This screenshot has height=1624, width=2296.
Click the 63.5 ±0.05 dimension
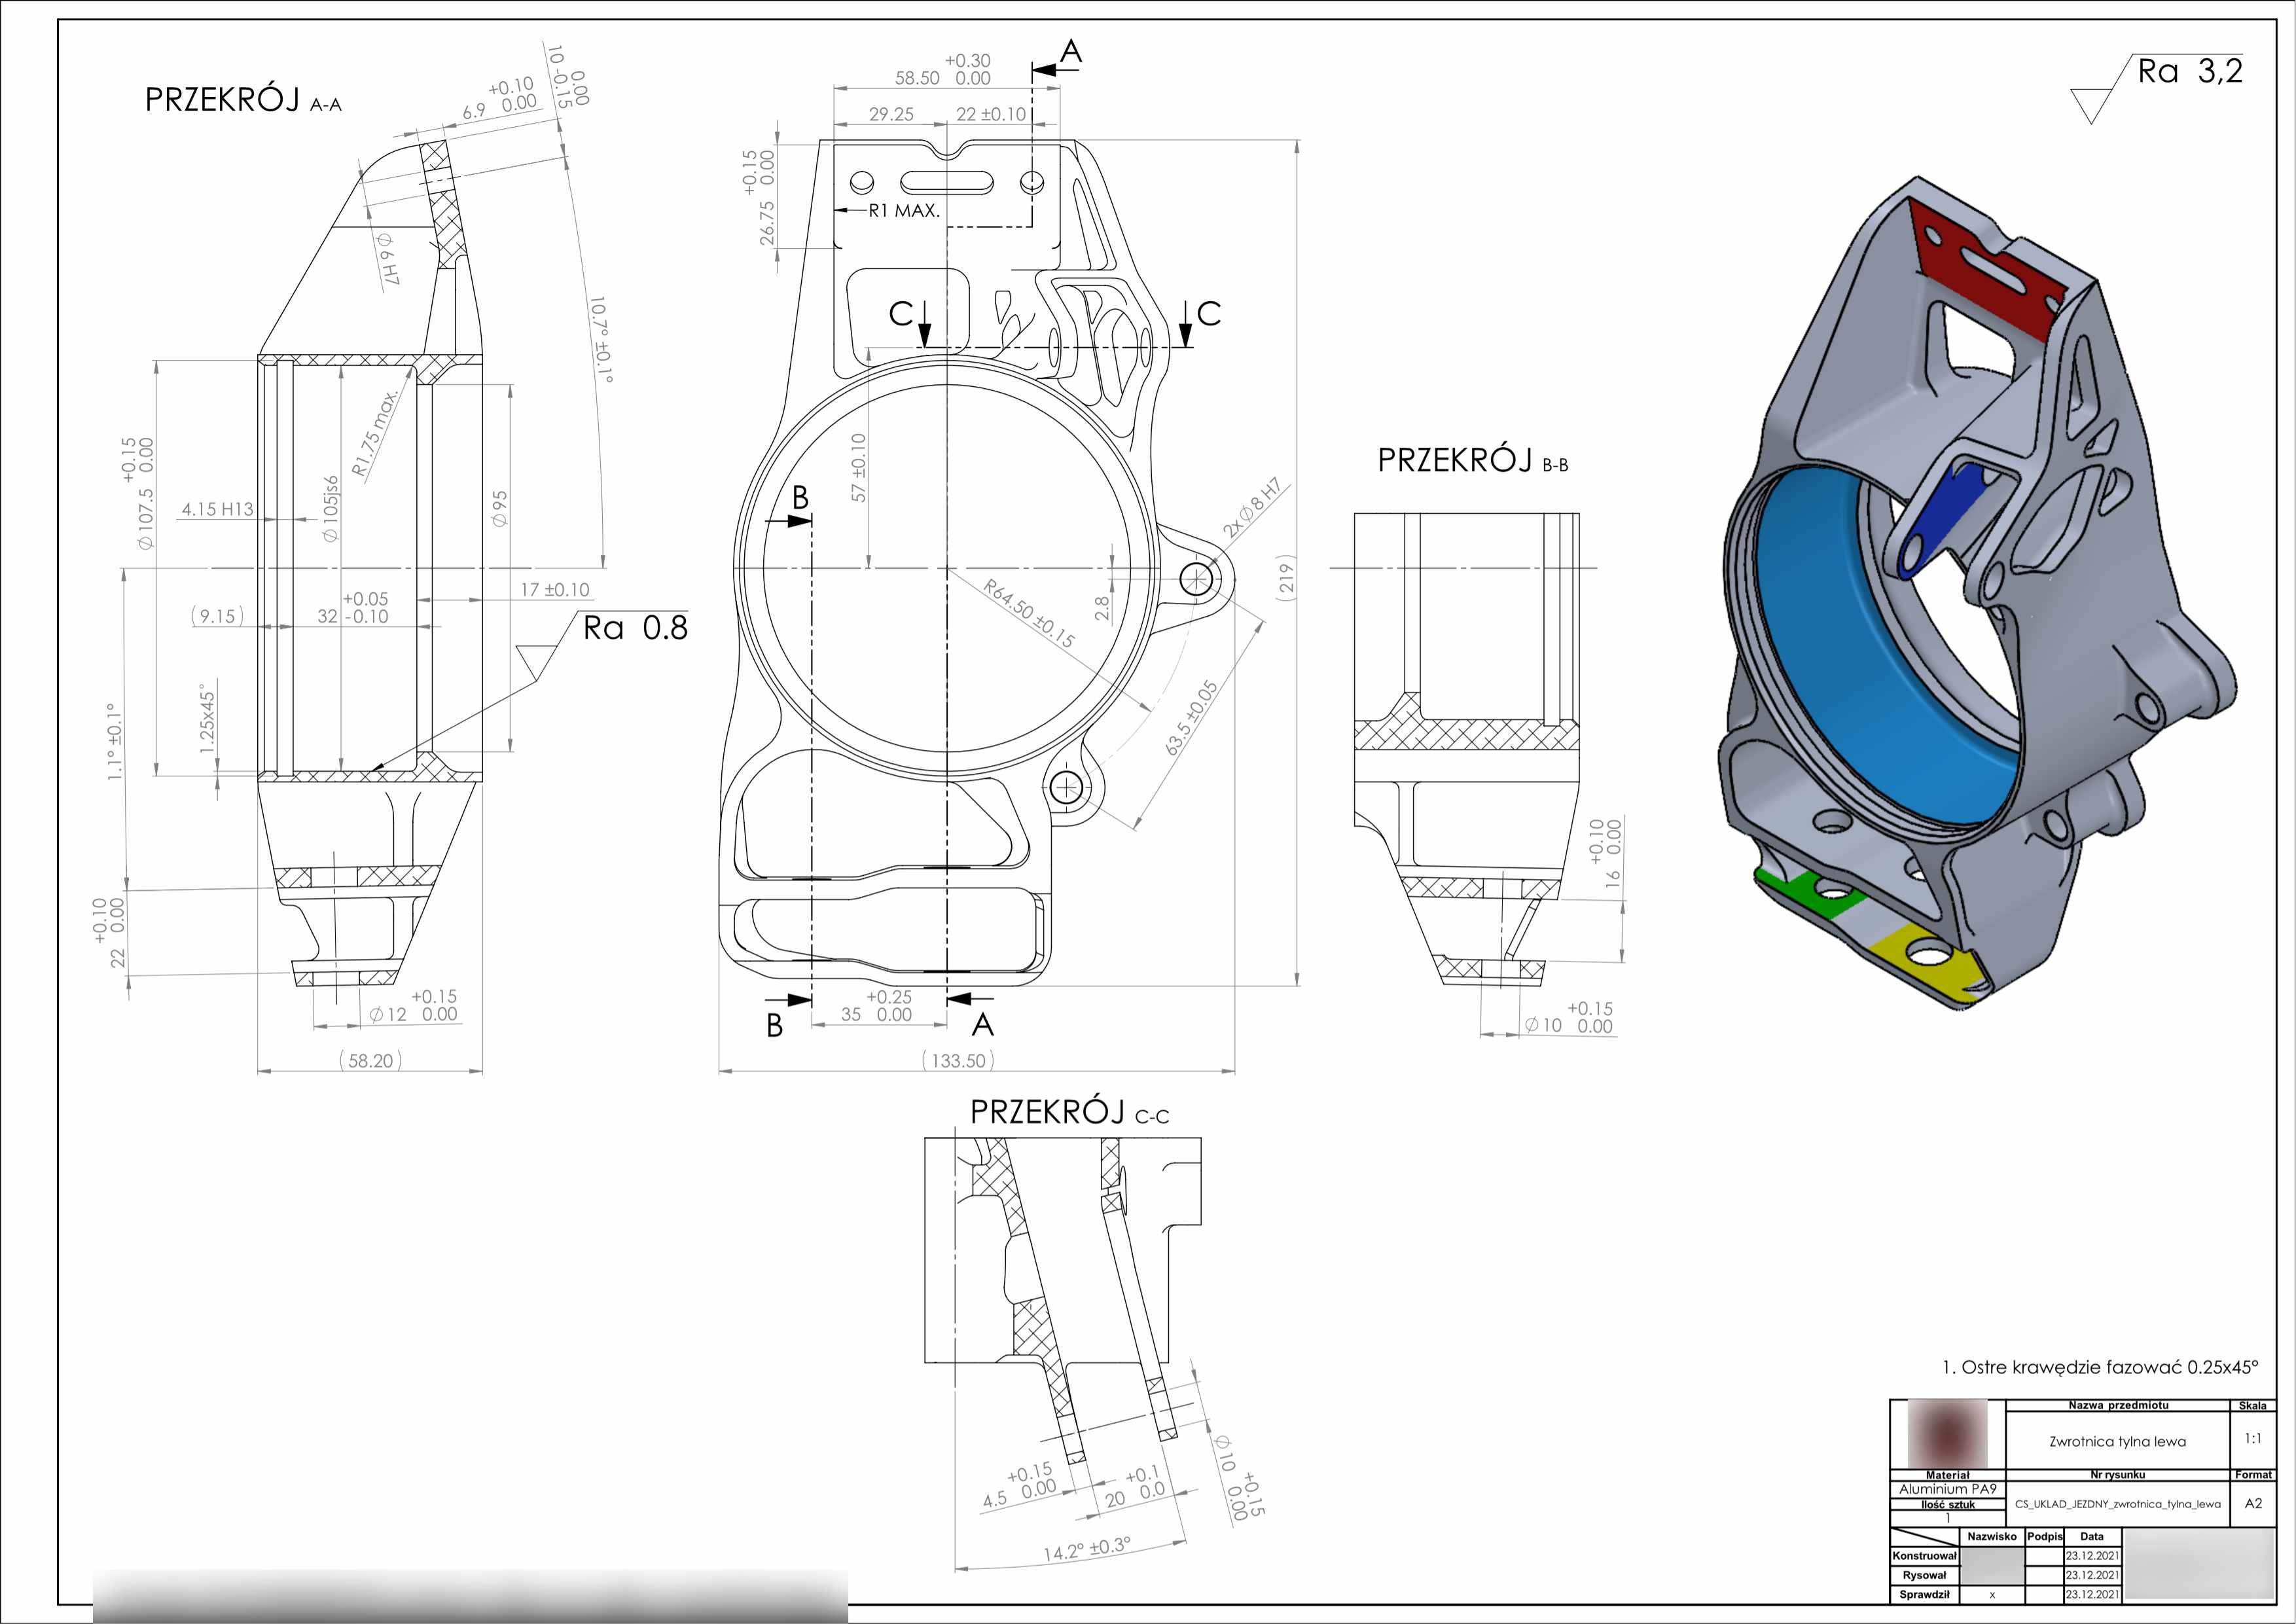point(1191,717)
